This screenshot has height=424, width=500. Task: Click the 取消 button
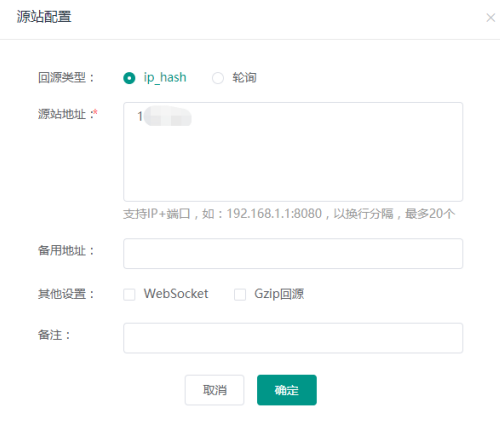pyautogui.click(x=214, y=390)
